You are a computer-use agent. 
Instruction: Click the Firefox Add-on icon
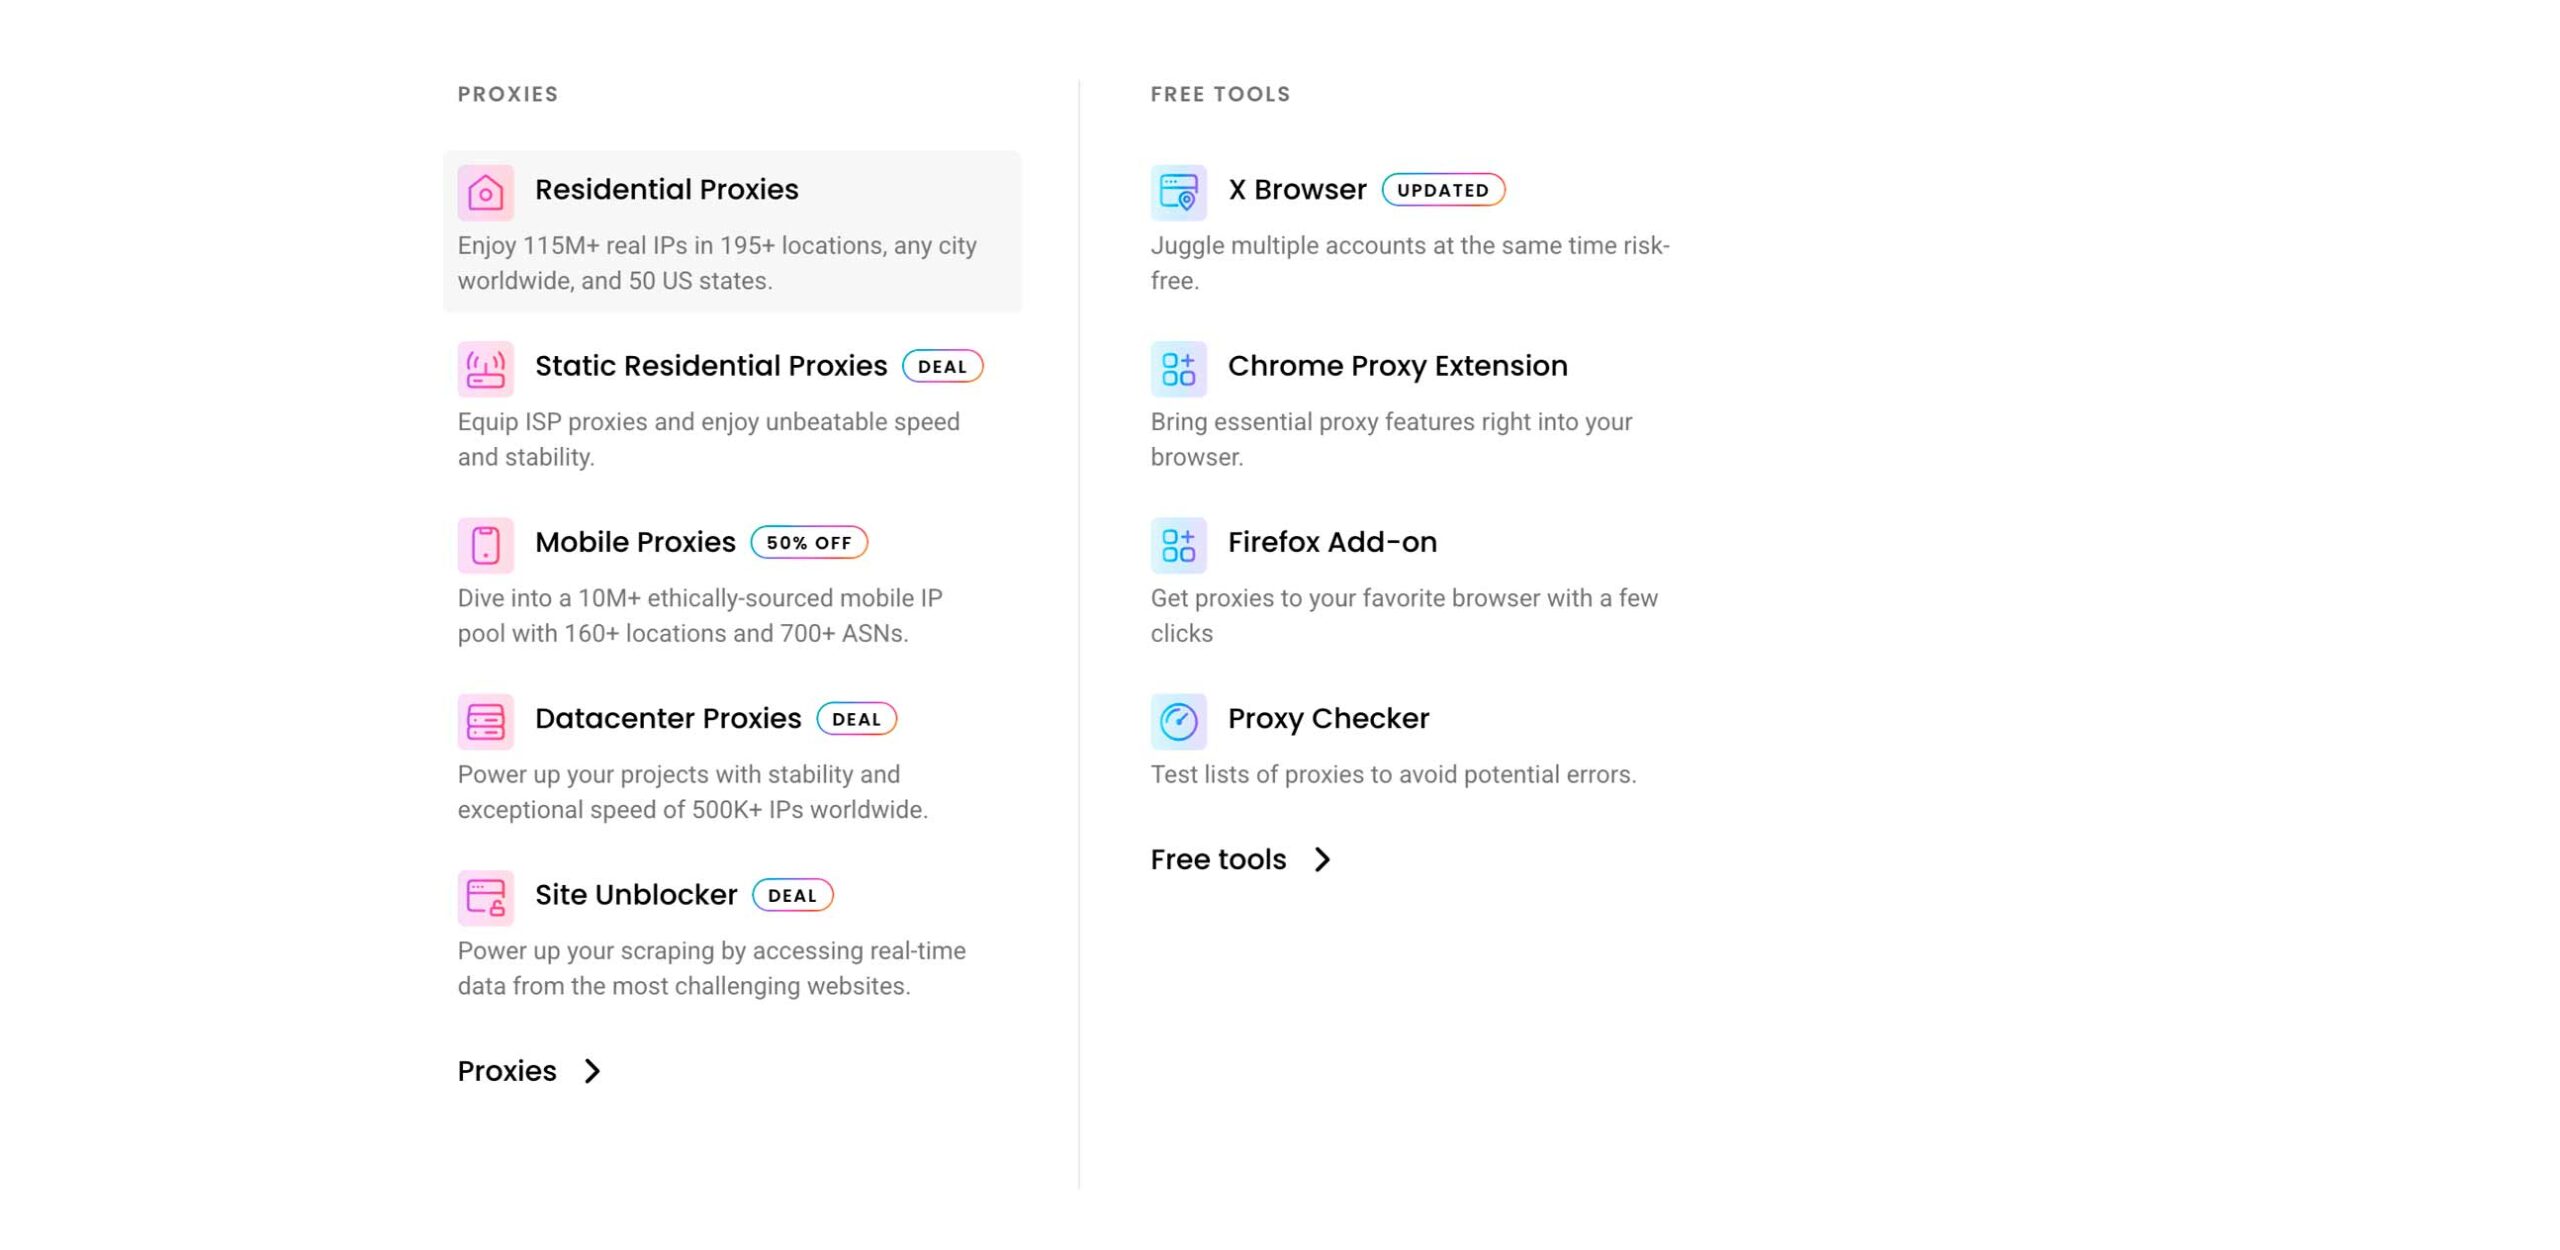coord(1178,545)
